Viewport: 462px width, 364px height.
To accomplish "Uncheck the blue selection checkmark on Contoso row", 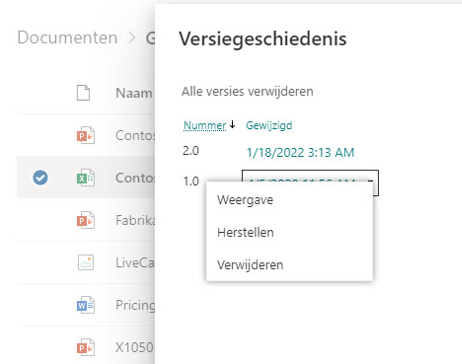I will tap(40, 177).
